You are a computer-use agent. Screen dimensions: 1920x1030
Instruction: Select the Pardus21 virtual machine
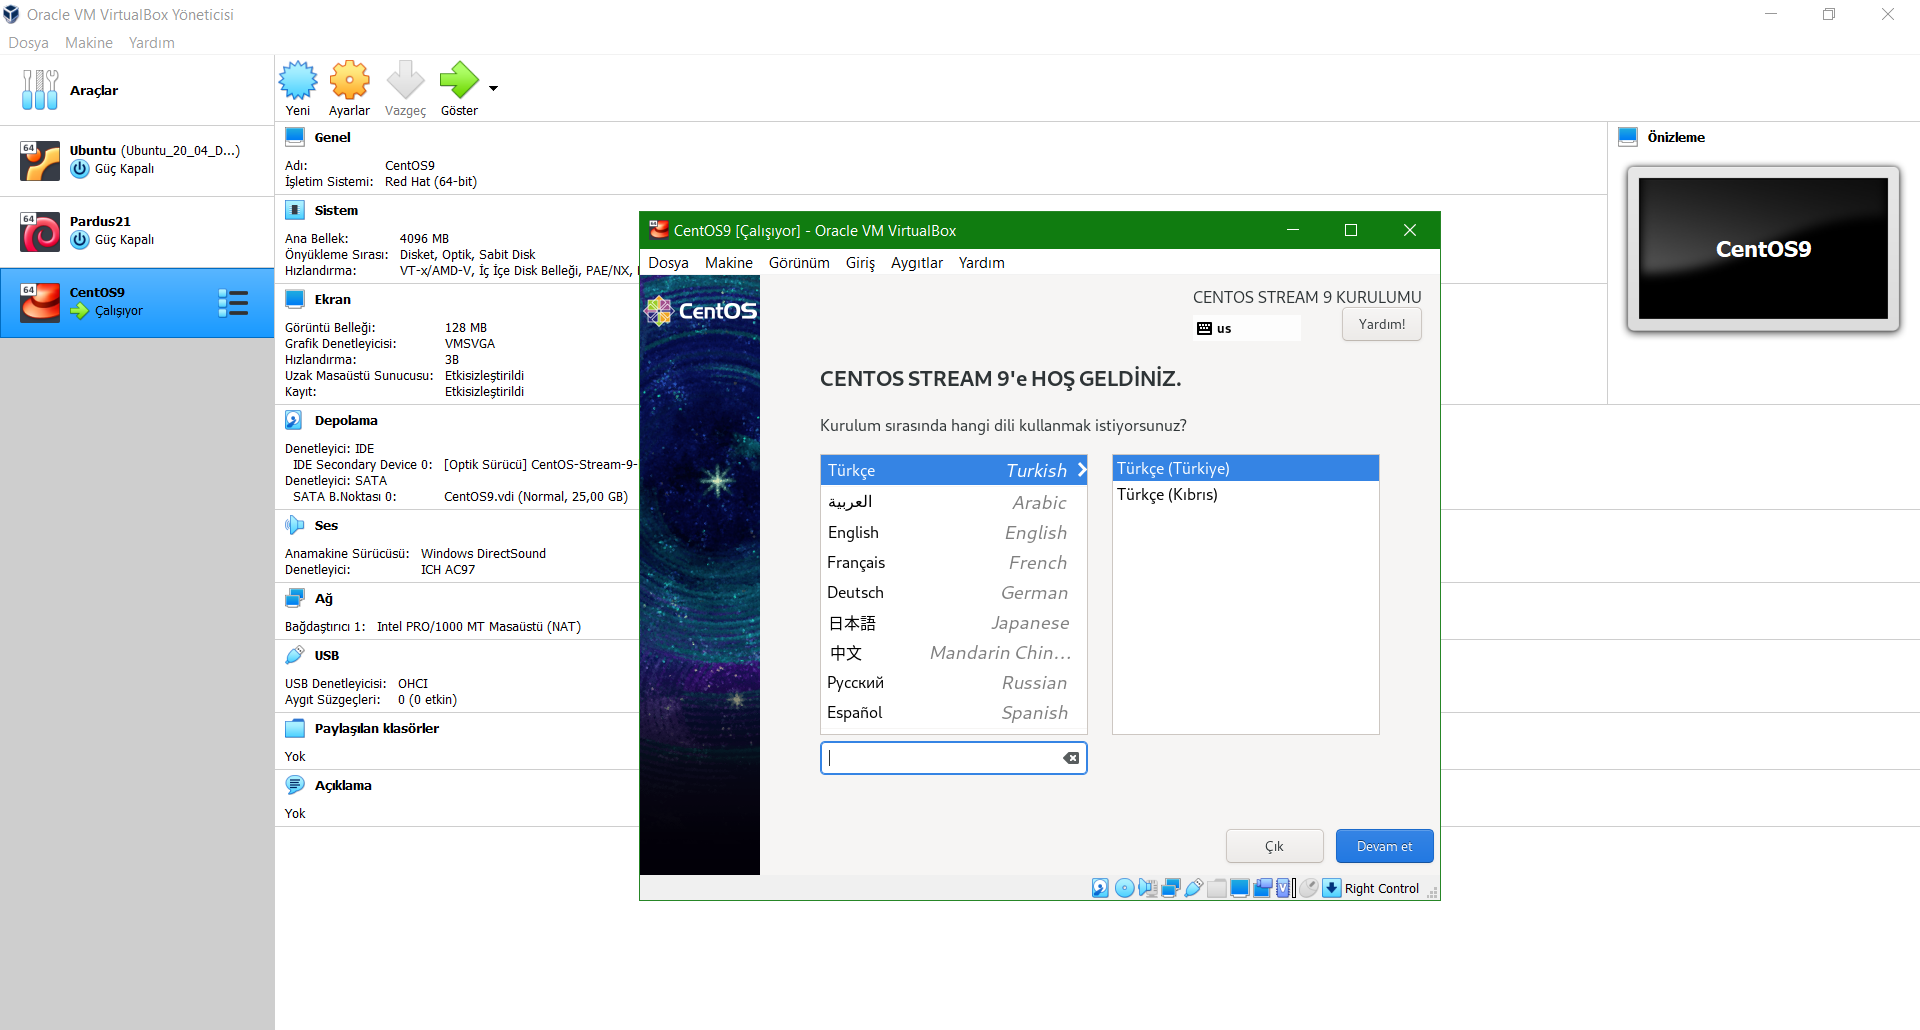tap(137, 231)
